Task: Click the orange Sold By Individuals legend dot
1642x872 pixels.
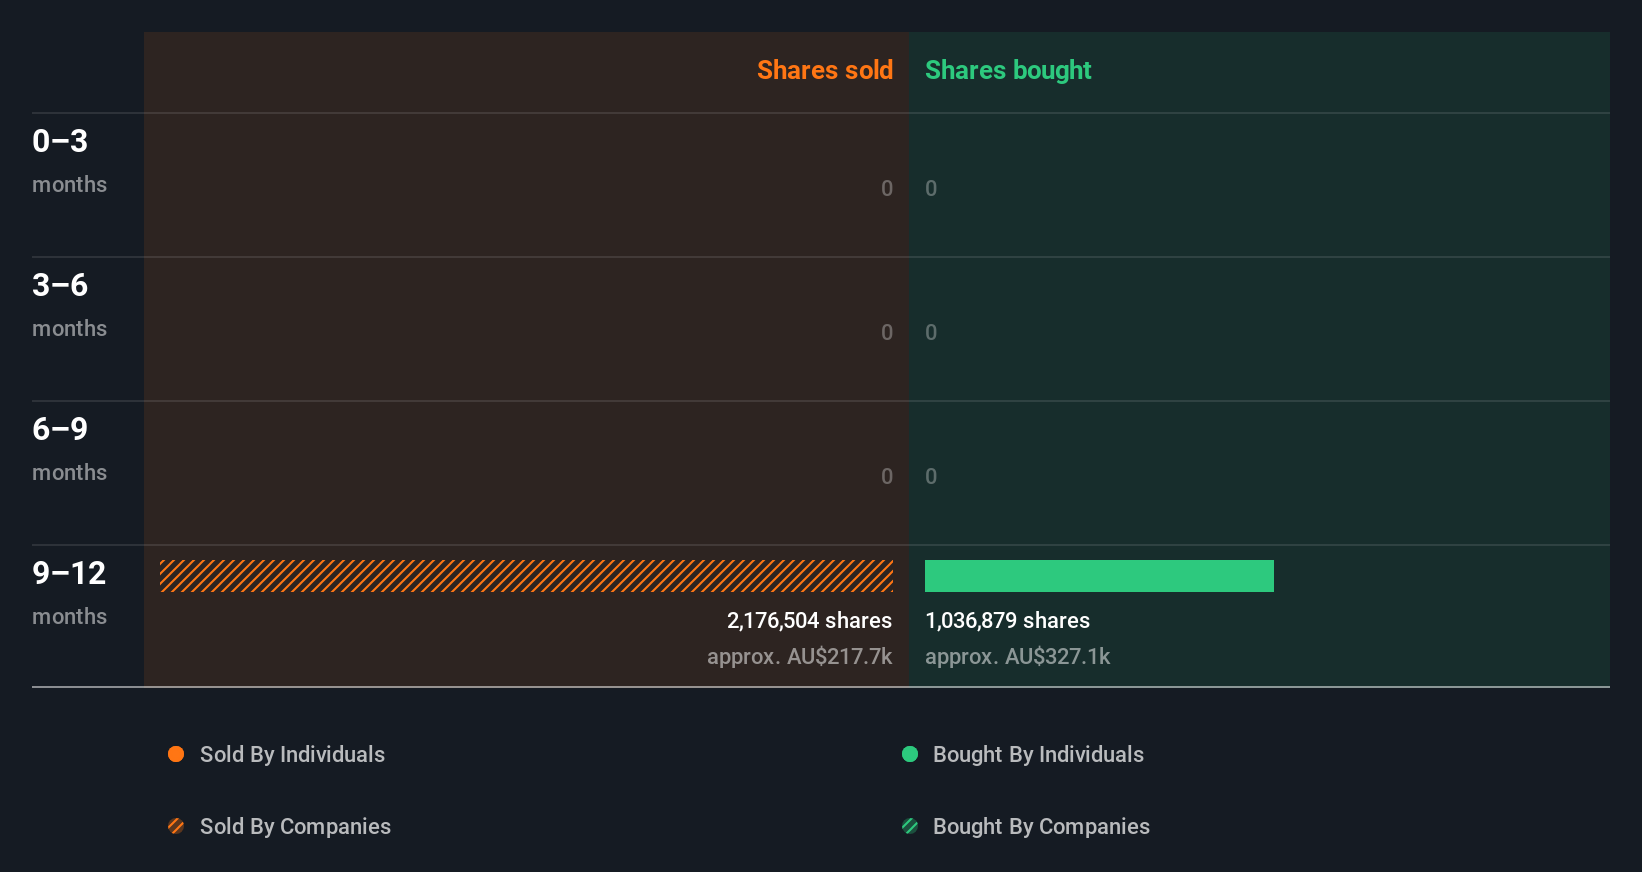Action: coord(176,754)
